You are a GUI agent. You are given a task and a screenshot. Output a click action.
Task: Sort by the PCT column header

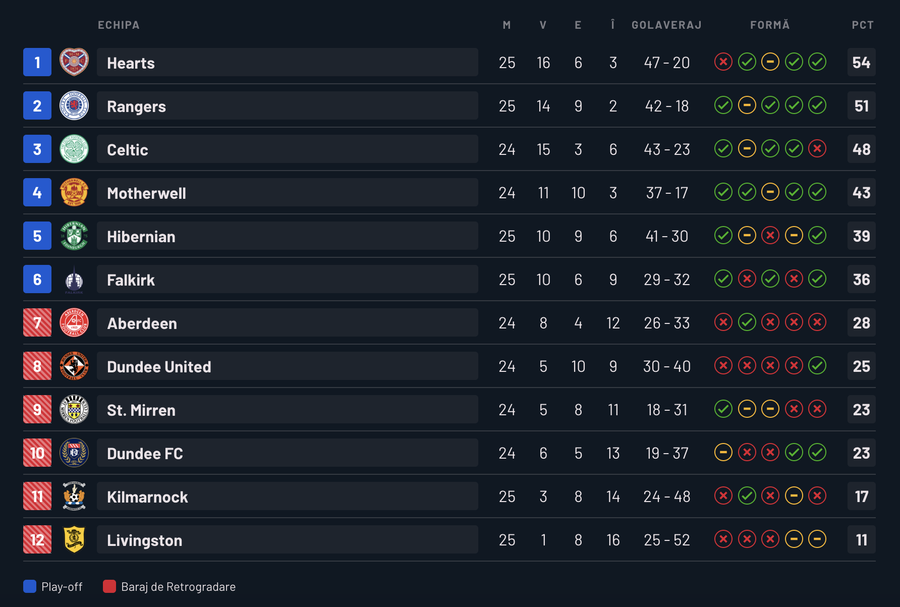pyautogui.click(x=862, y=25)
